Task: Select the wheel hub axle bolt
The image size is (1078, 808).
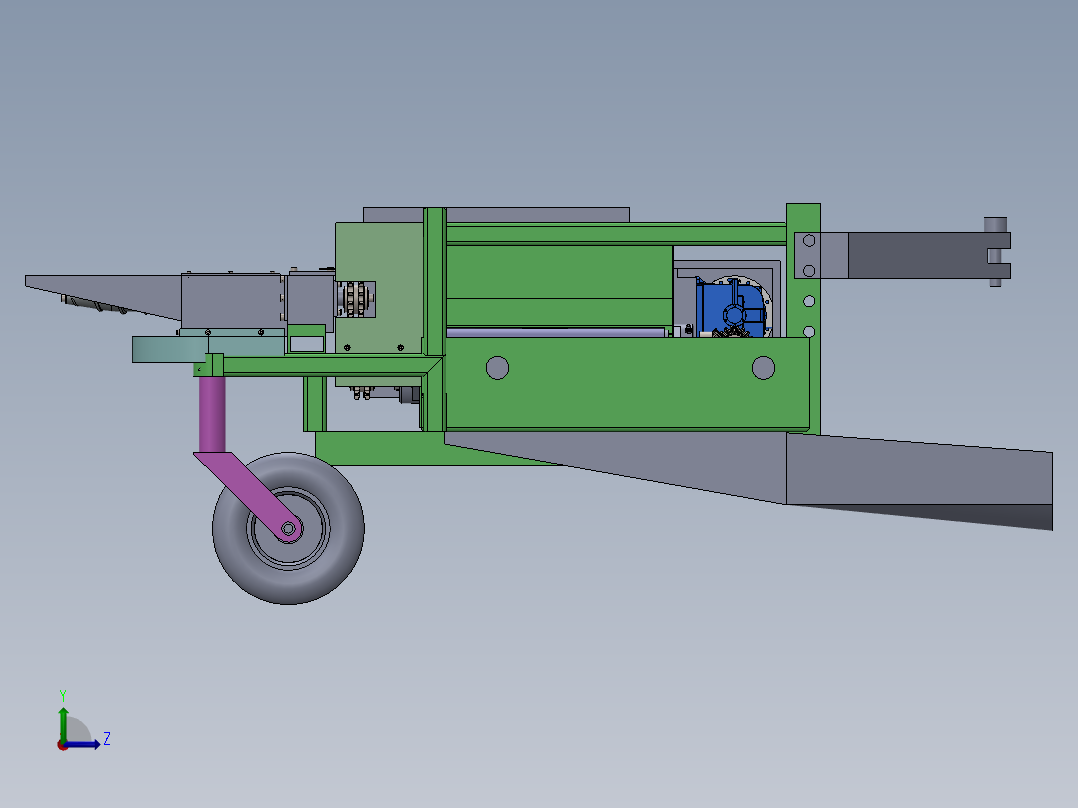Action: point(289,529)
